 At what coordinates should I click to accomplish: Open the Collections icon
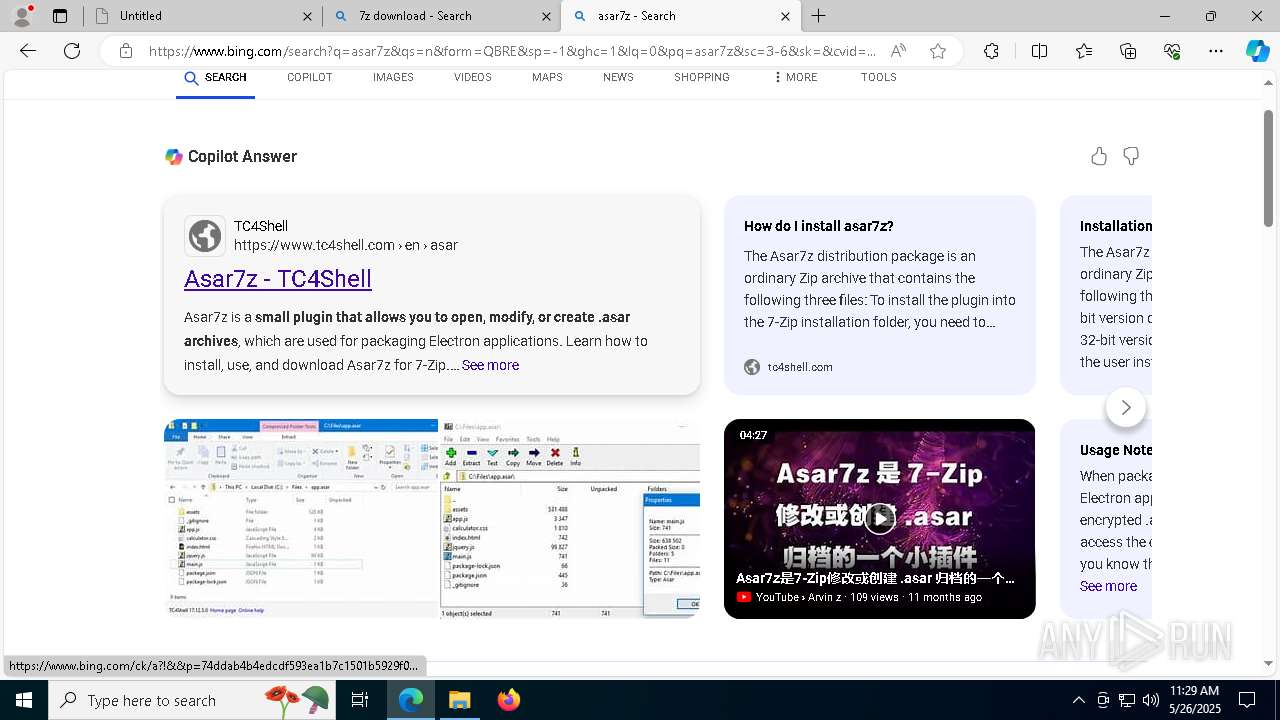1128,51
